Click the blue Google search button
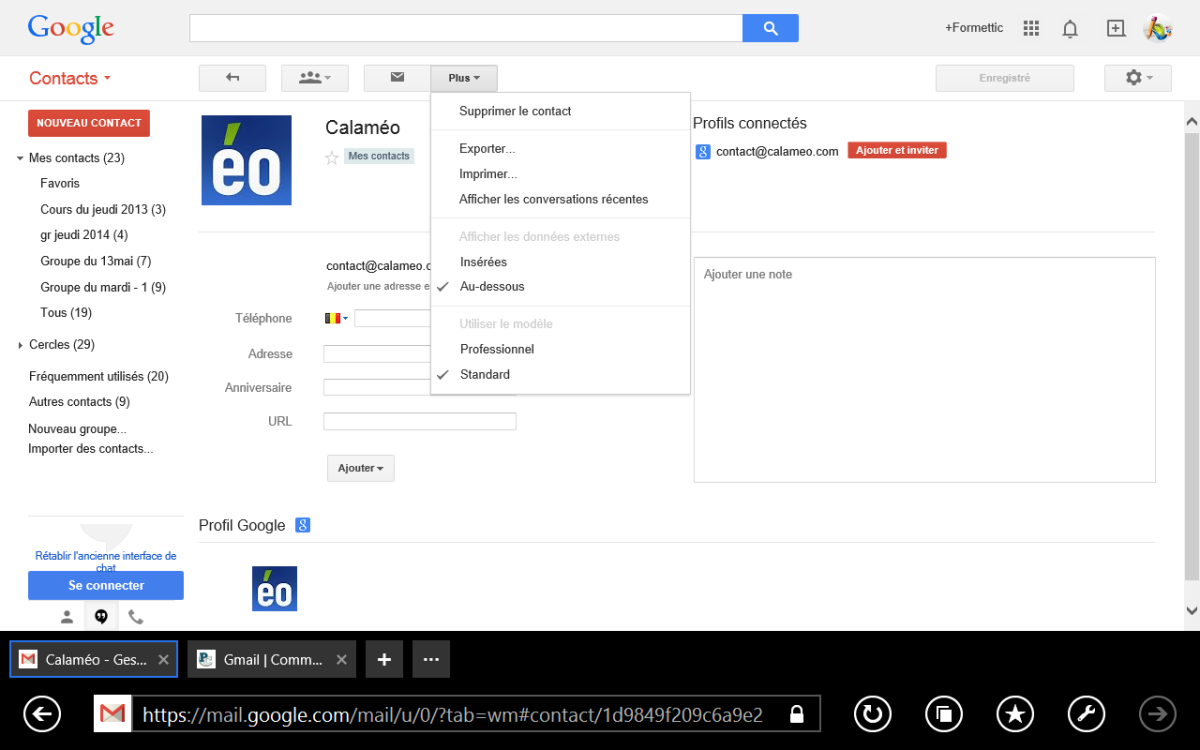Screen dimensions: 1200x750 pyautogui.click(x=770, y=28)
